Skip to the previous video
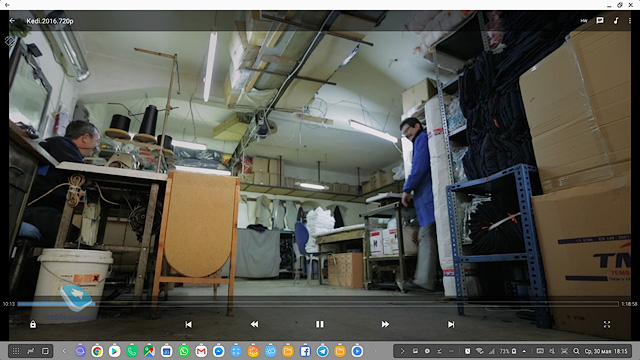The height and width of the screenshot is (360, 640). point(189,324)
